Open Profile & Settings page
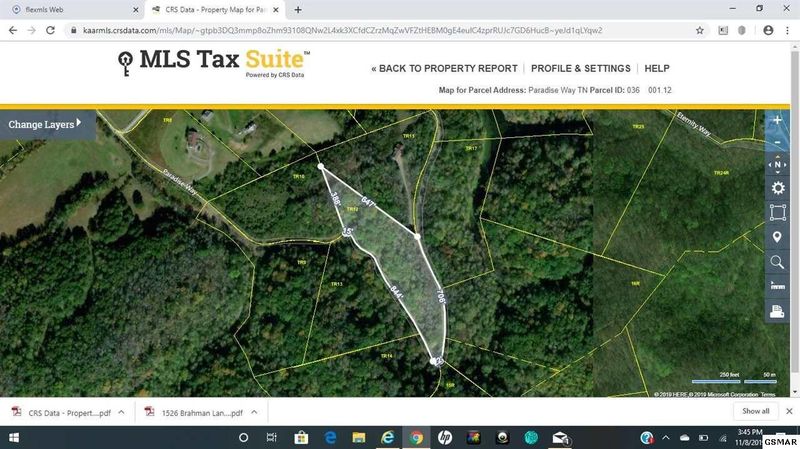Viewport: 800px width, 449px height. point(581,68)
